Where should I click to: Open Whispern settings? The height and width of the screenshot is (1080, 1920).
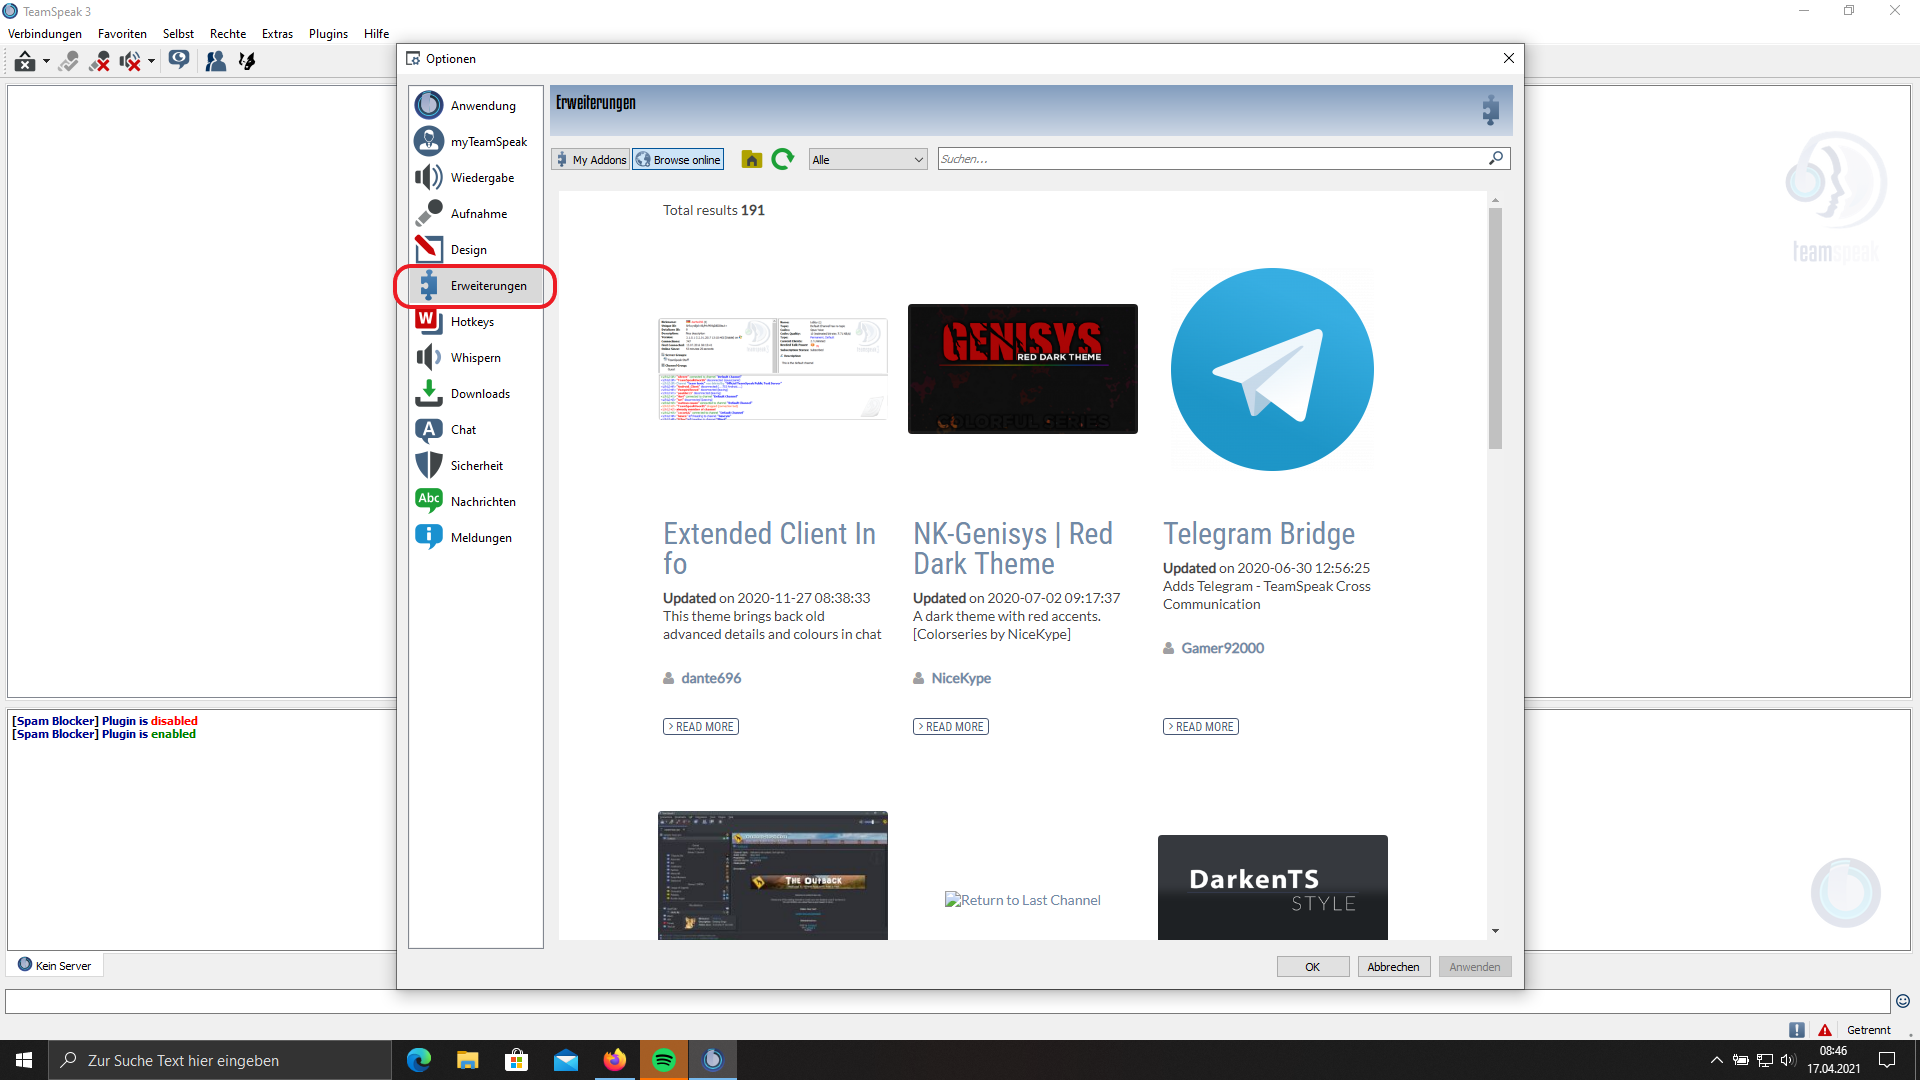pos(476,357)
